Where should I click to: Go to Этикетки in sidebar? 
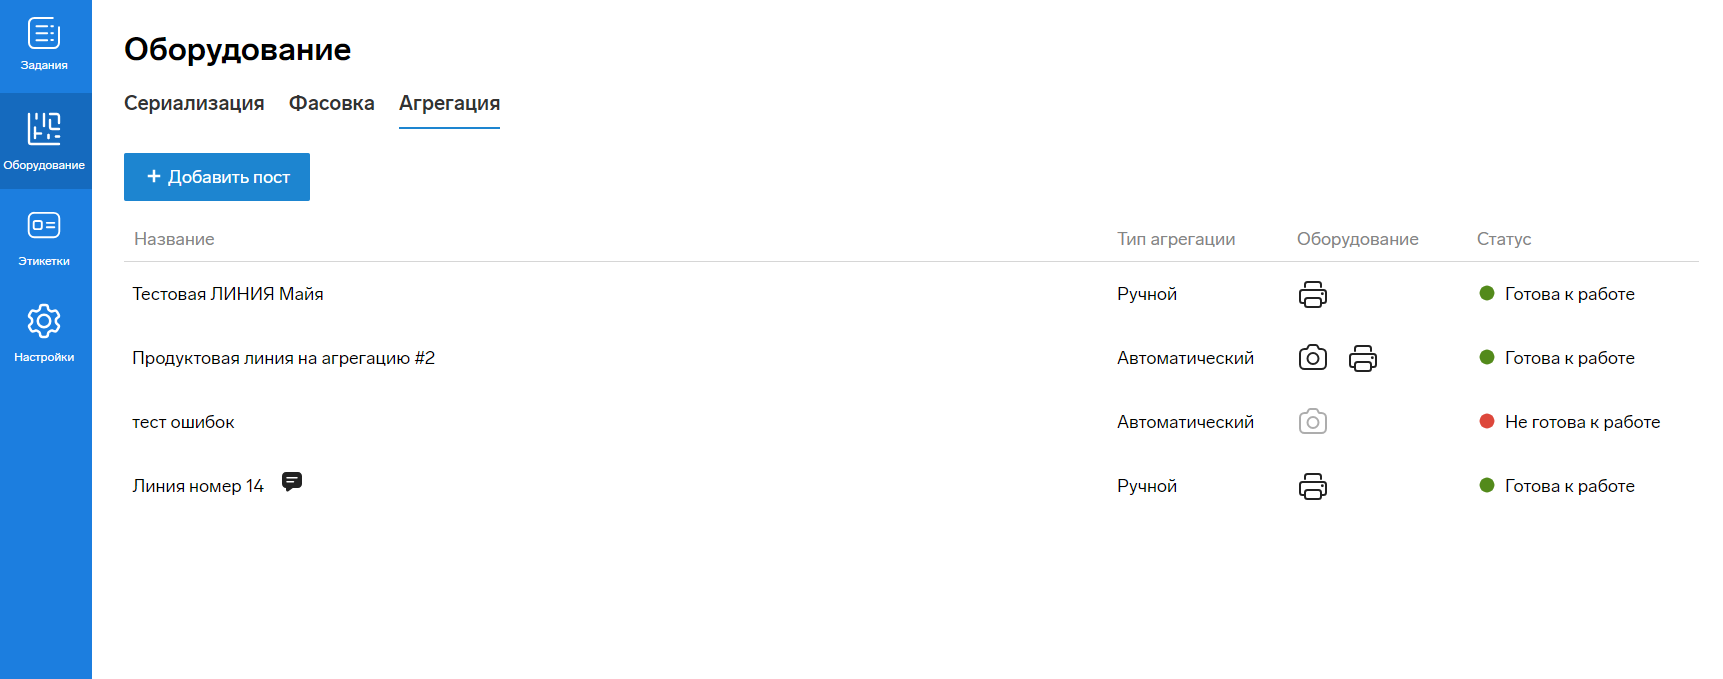44,237
